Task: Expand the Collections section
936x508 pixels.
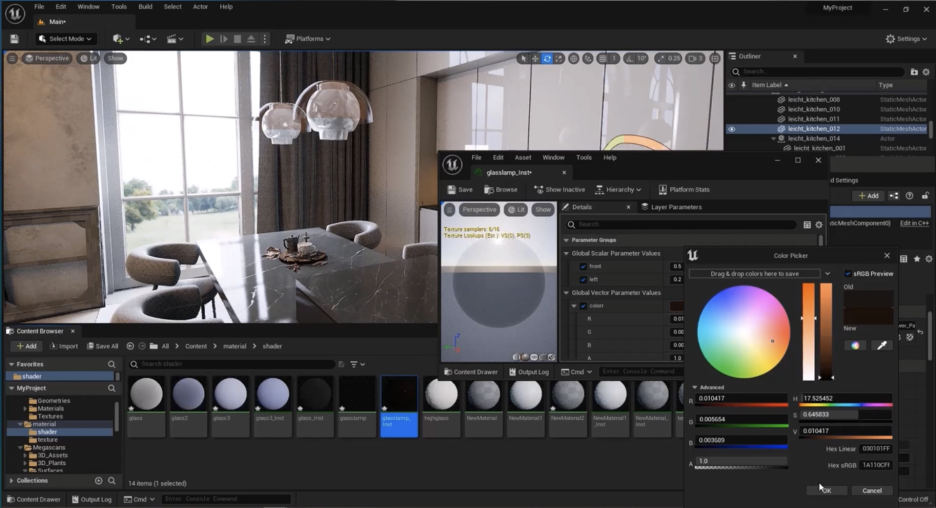Action: (11, 481)
